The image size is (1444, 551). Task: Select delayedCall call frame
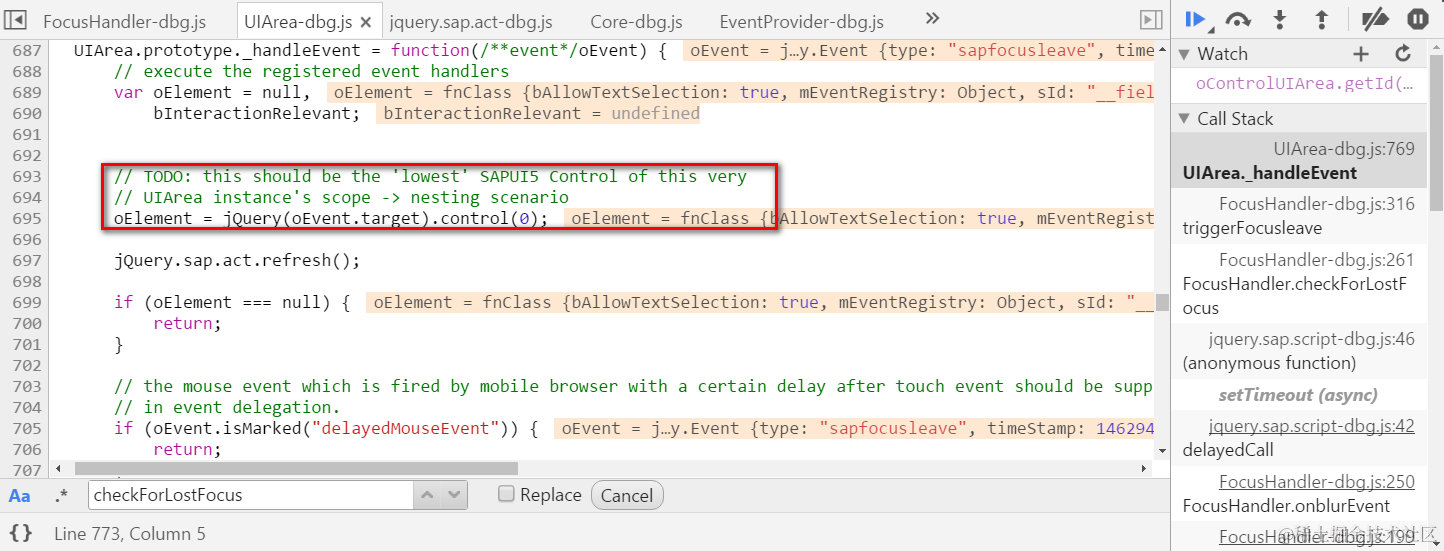1228,450
